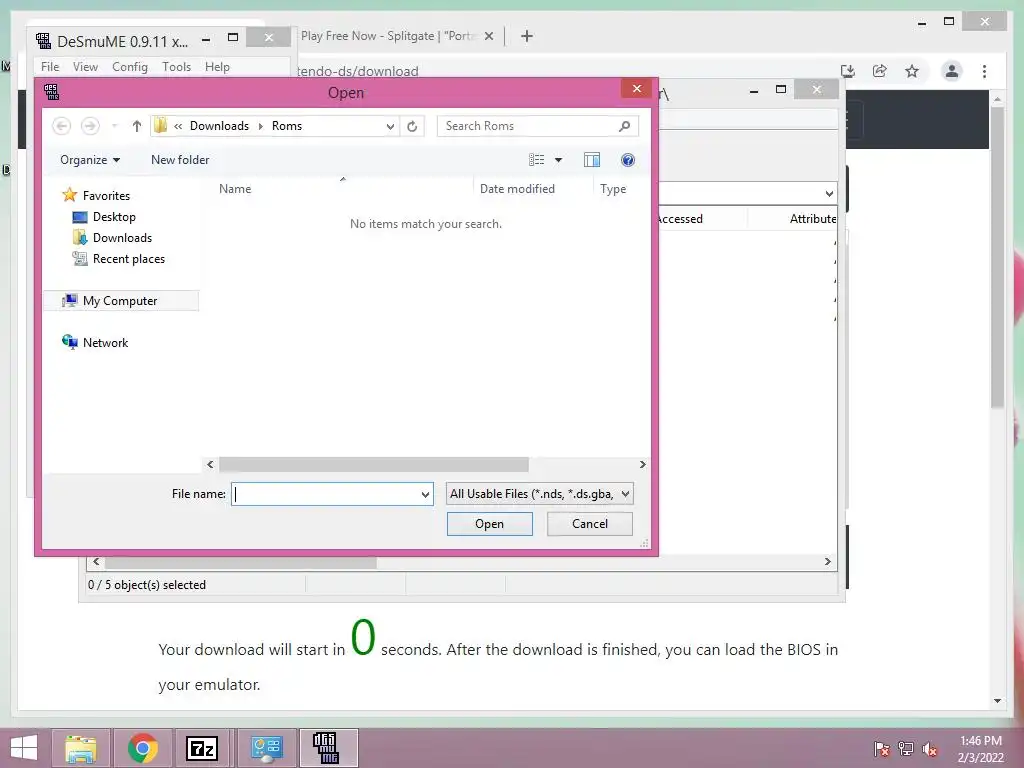Open File Explorer from taskbar
This screenshot has height=768, width=1024.
click(80, 748)
